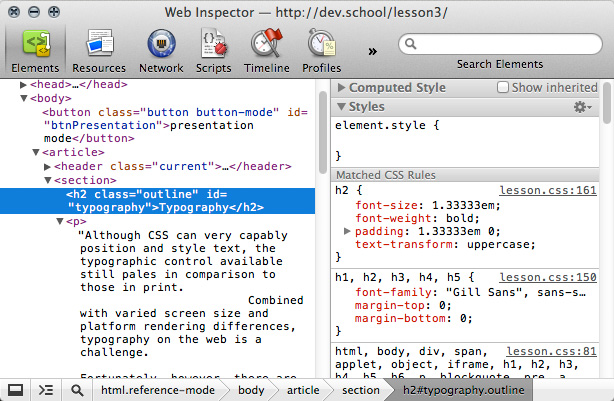This screenshot has height=401, width=614.
Task: Select h2#typography.outline breadcrumb
Action: click(464, 390)
